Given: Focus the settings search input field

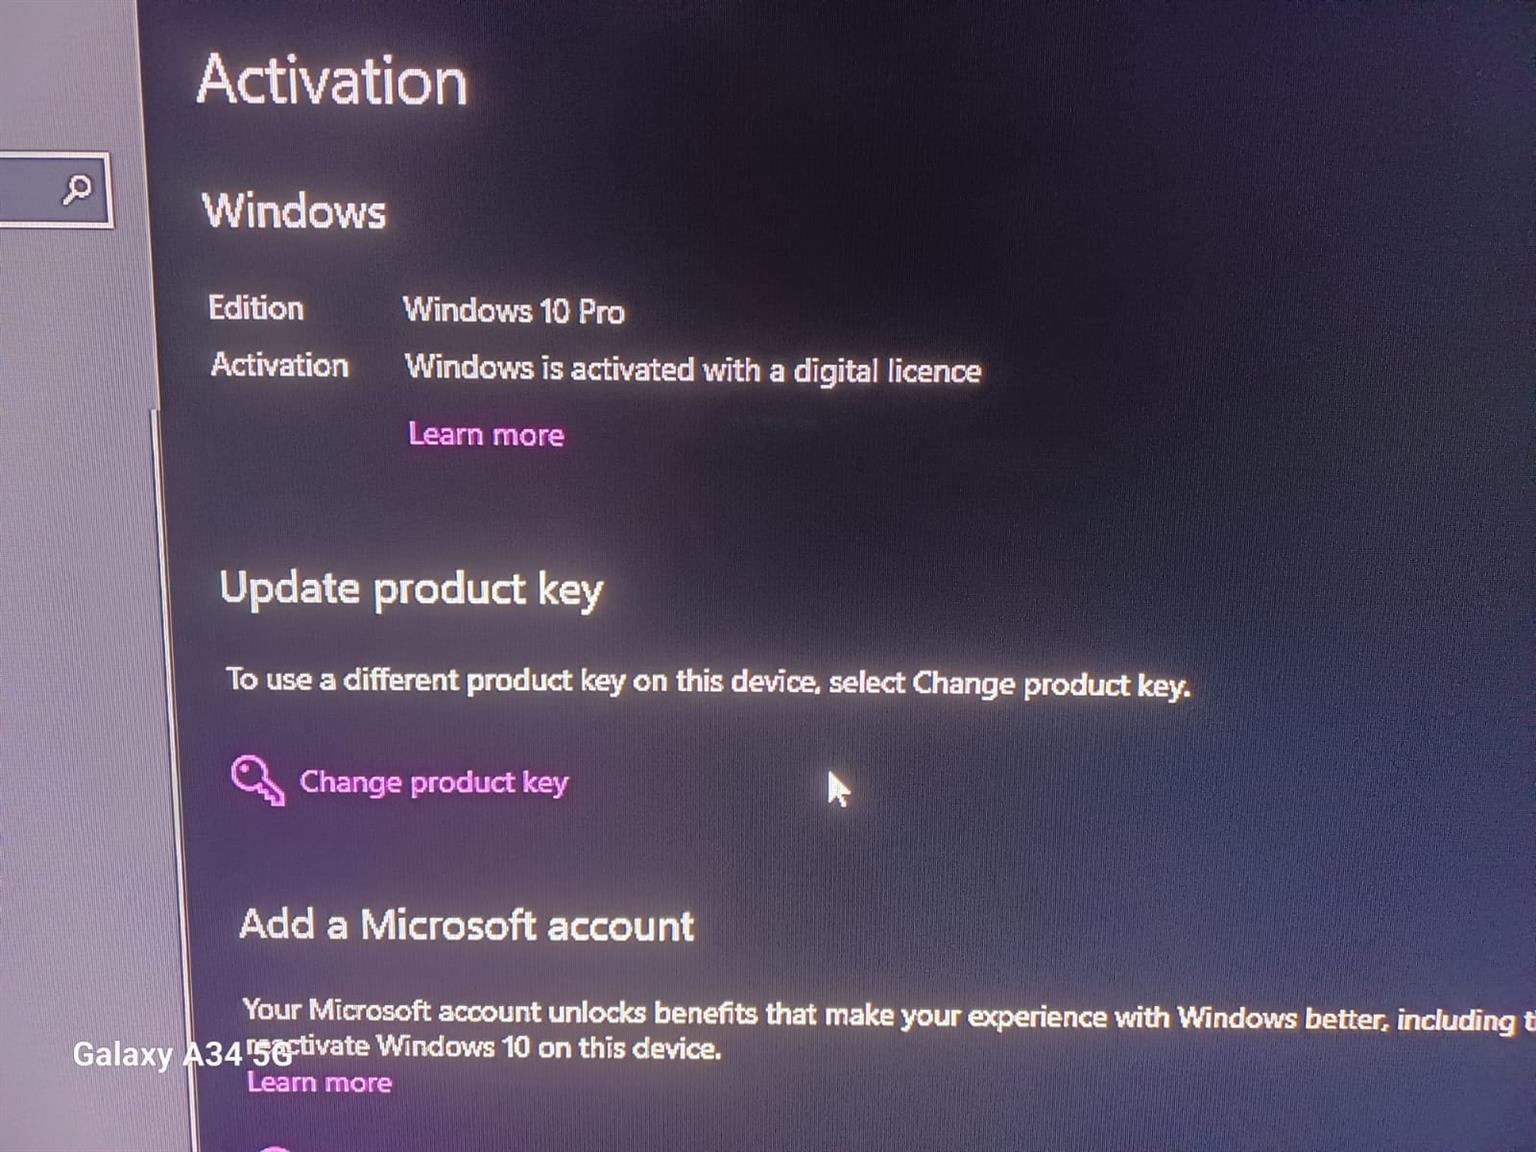Looking at the screenshot, I should pos(54,190).
